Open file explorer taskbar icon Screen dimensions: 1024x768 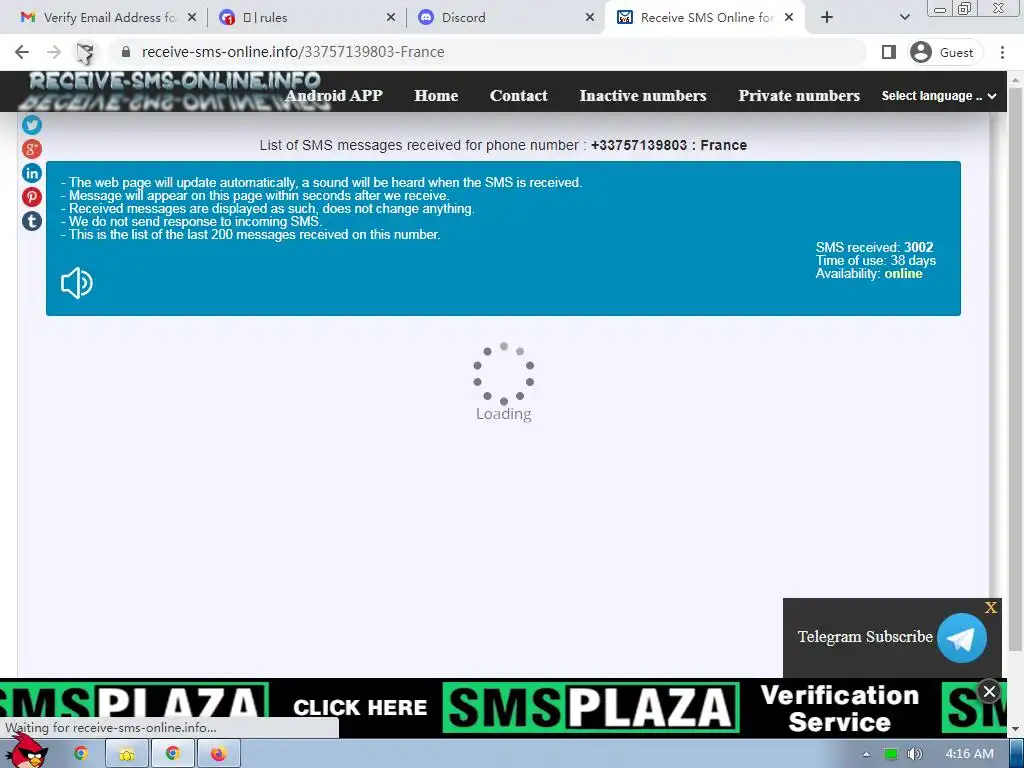(127, 754)
